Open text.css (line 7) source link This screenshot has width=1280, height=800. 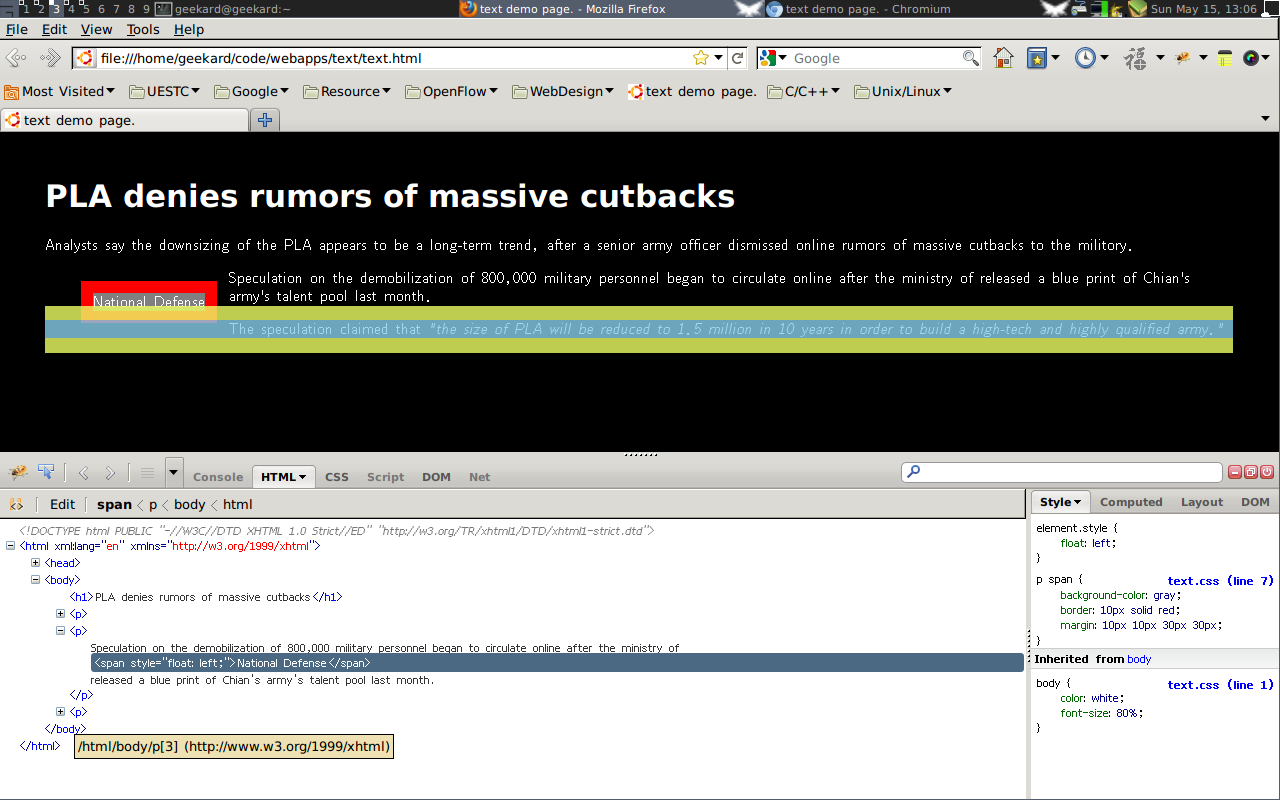click(1220, 581)
